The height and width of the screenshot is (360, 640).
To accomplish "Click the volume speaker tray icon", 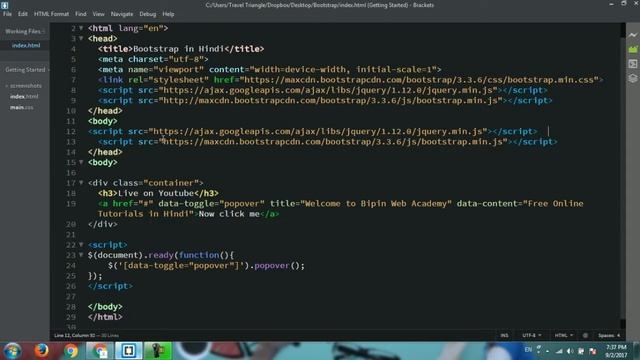I will click(570, 351).
